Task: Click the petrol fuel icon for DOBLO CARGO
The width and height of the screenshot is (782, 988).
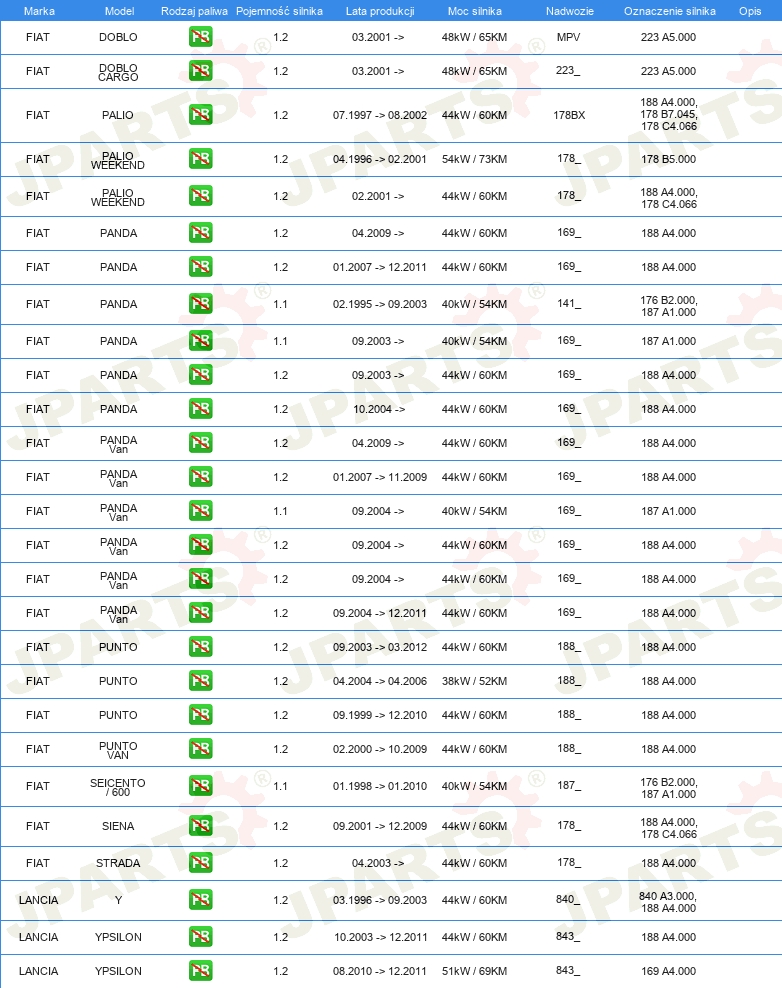Action: pos(200,71)
